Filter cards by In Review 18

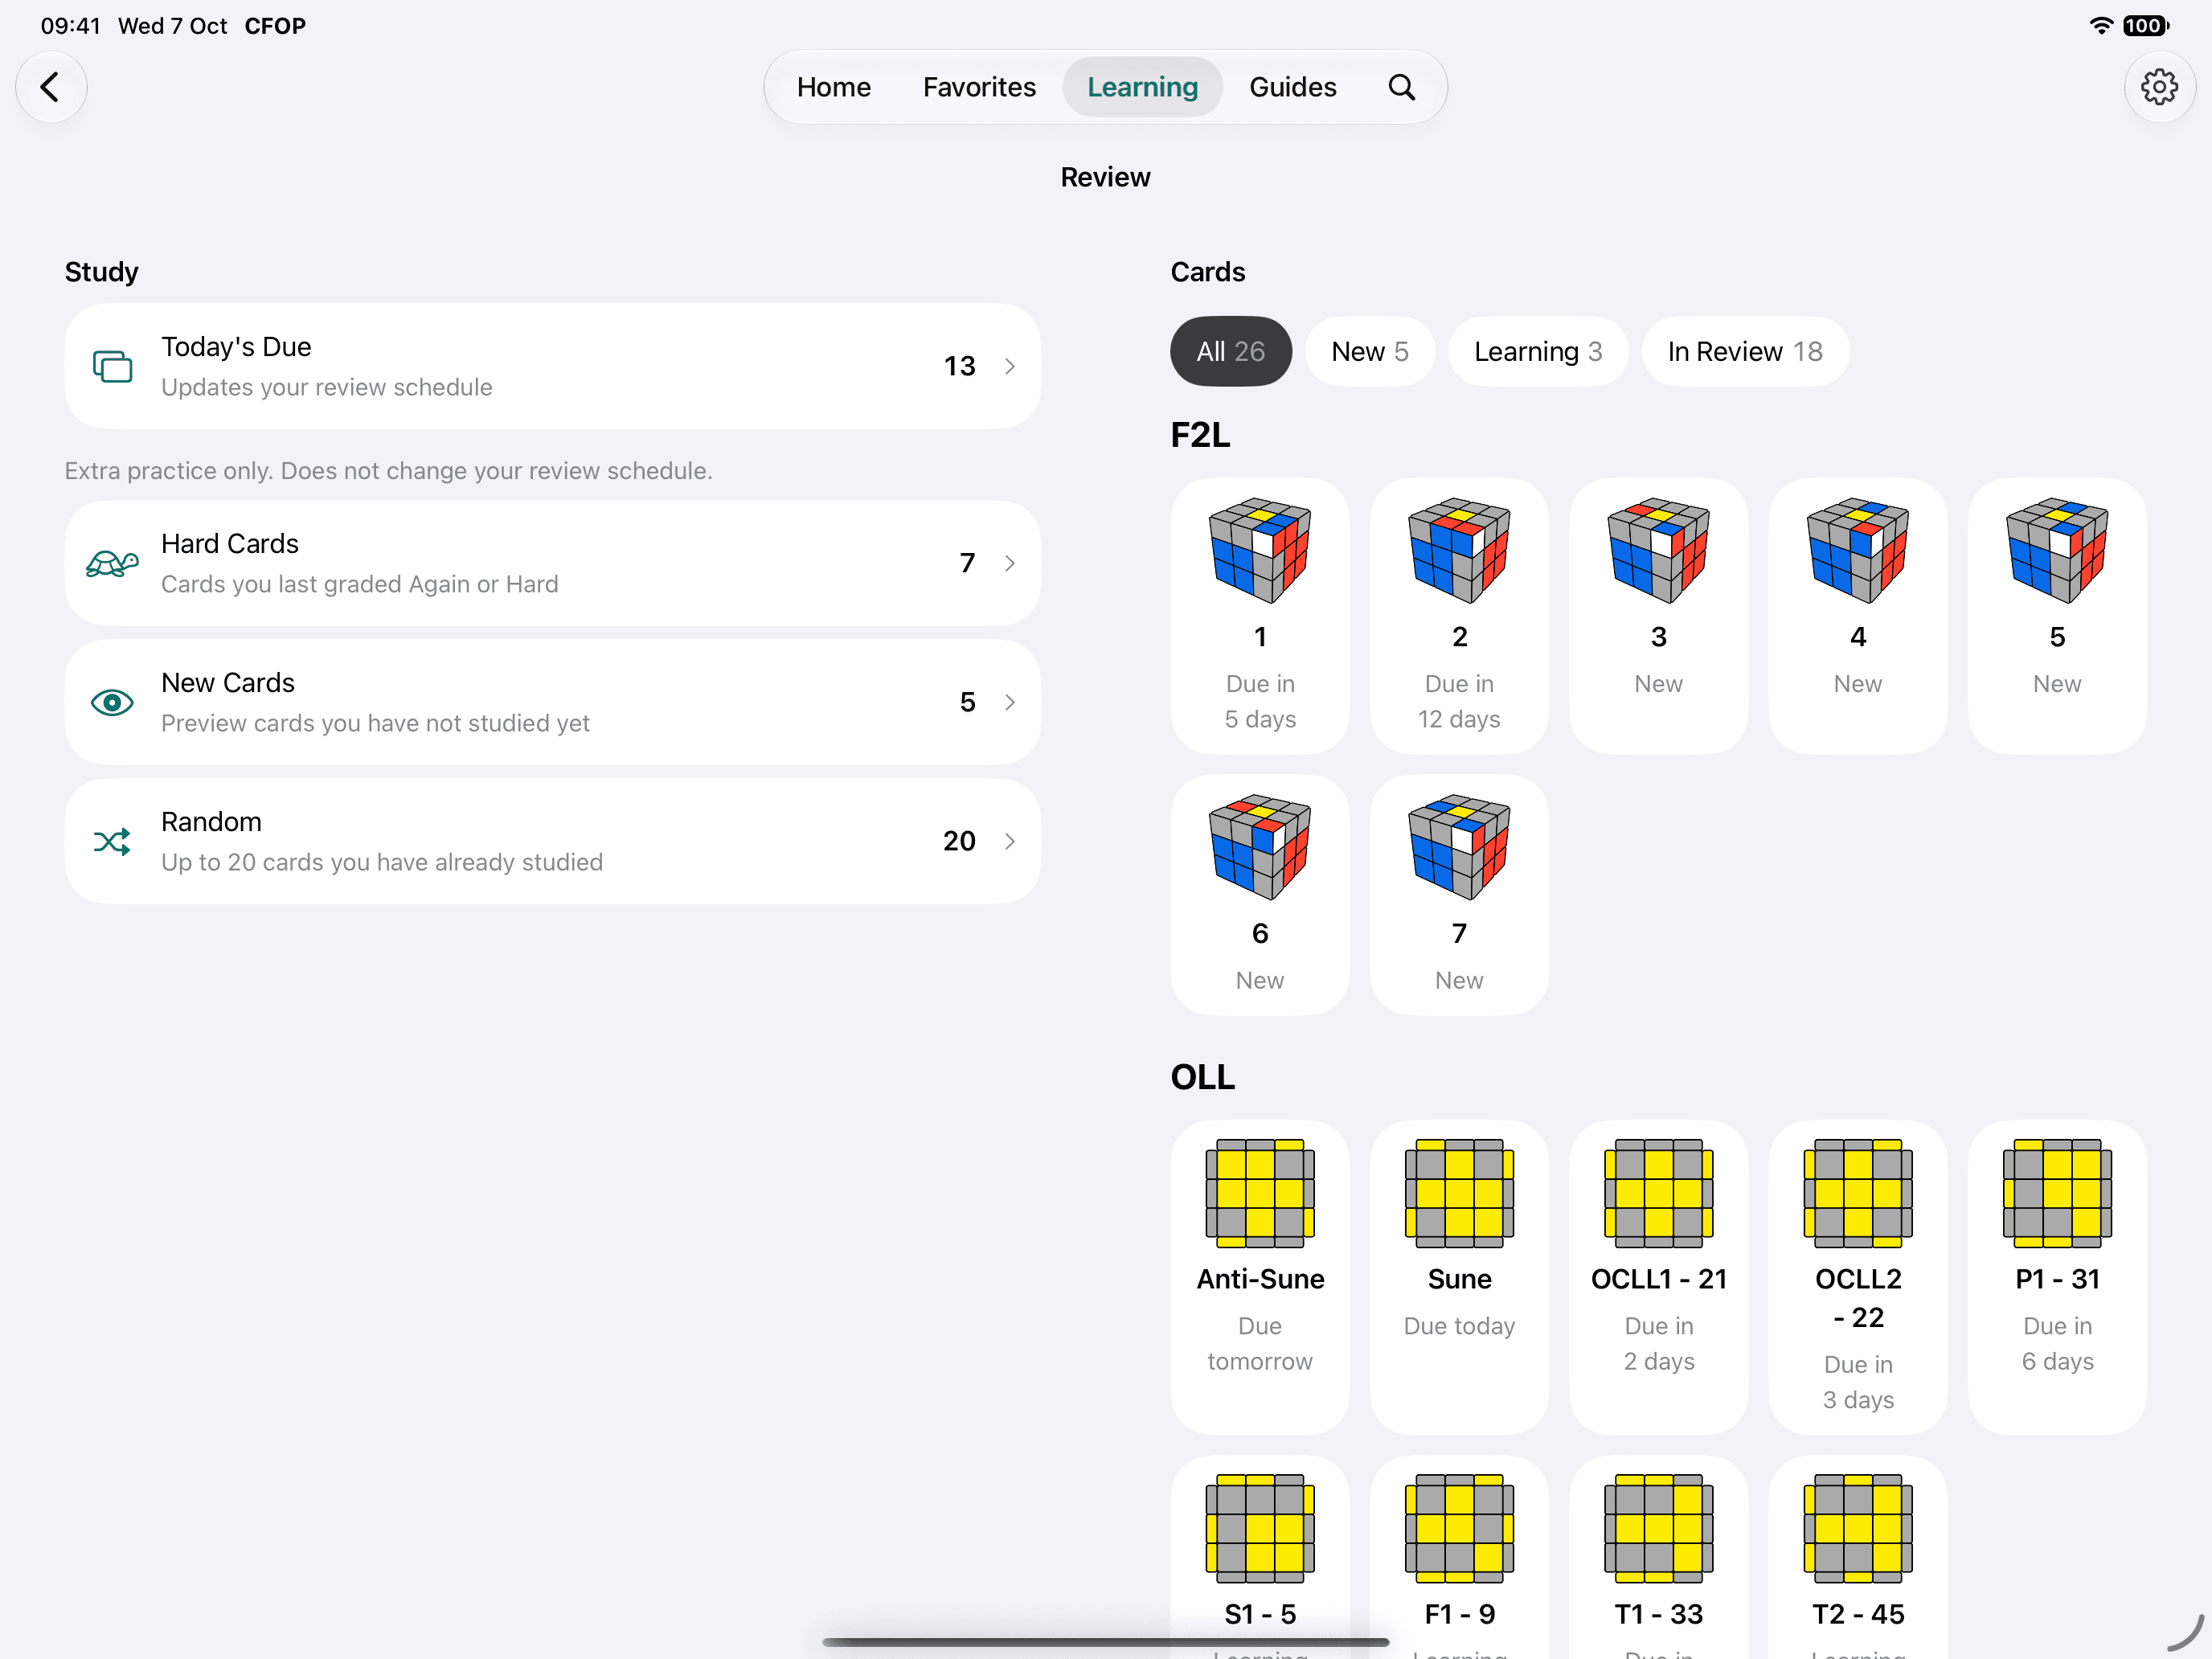point(1744,351)
